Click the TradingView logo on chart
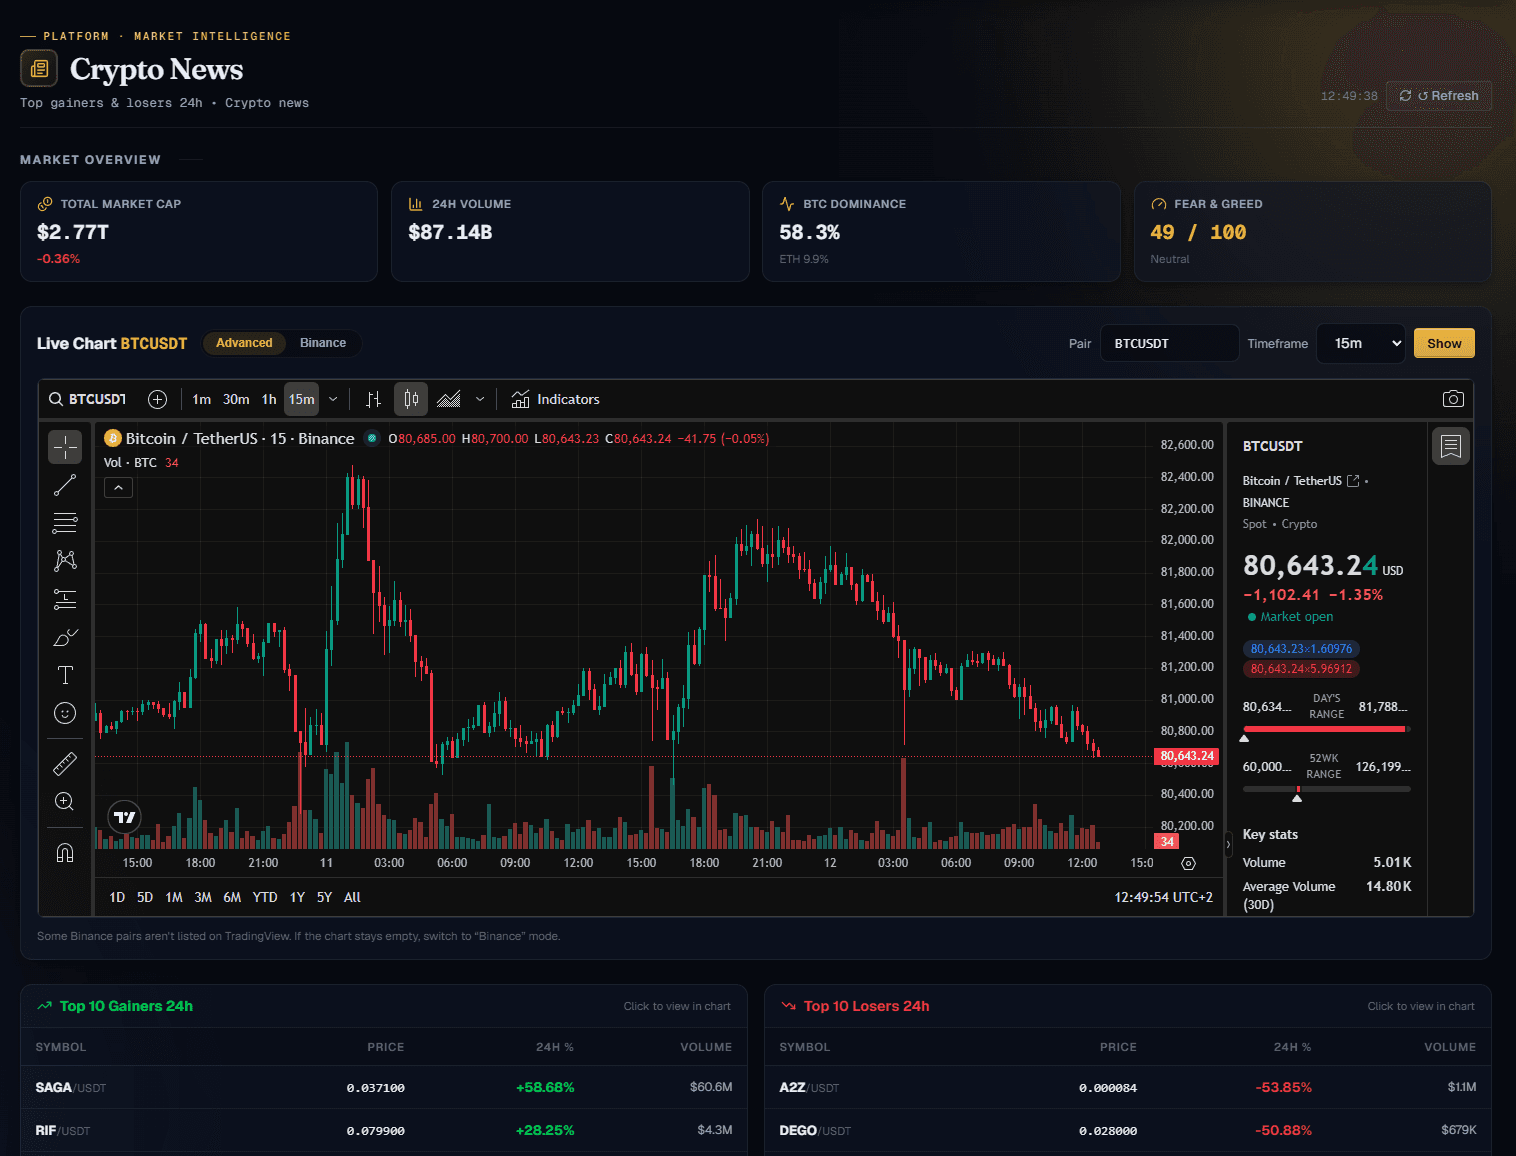This screenshot has height=1156, width=1516. click(x=125, y=818)
